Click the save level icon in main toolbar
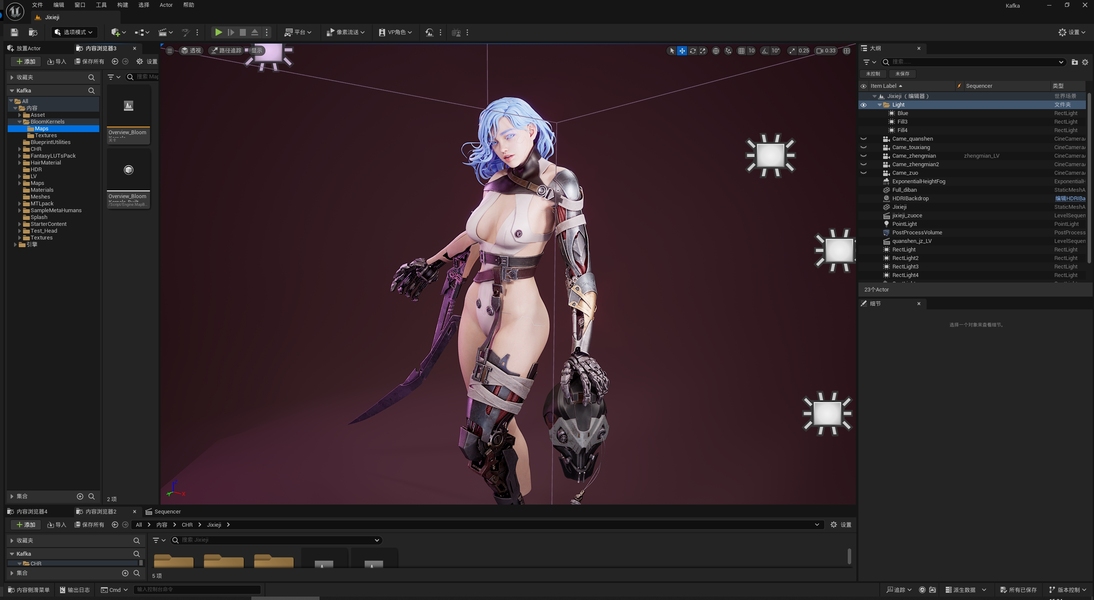Viewport: 1094px width, 600px height. tap(14, 32)
